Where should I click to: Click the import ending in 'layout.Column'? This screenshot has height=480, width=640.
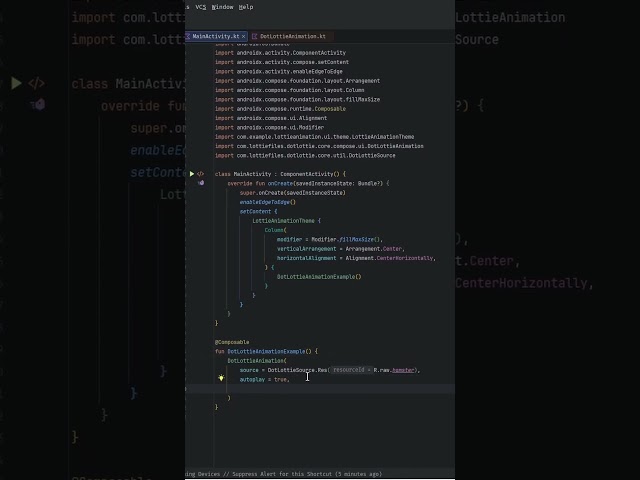290,90
